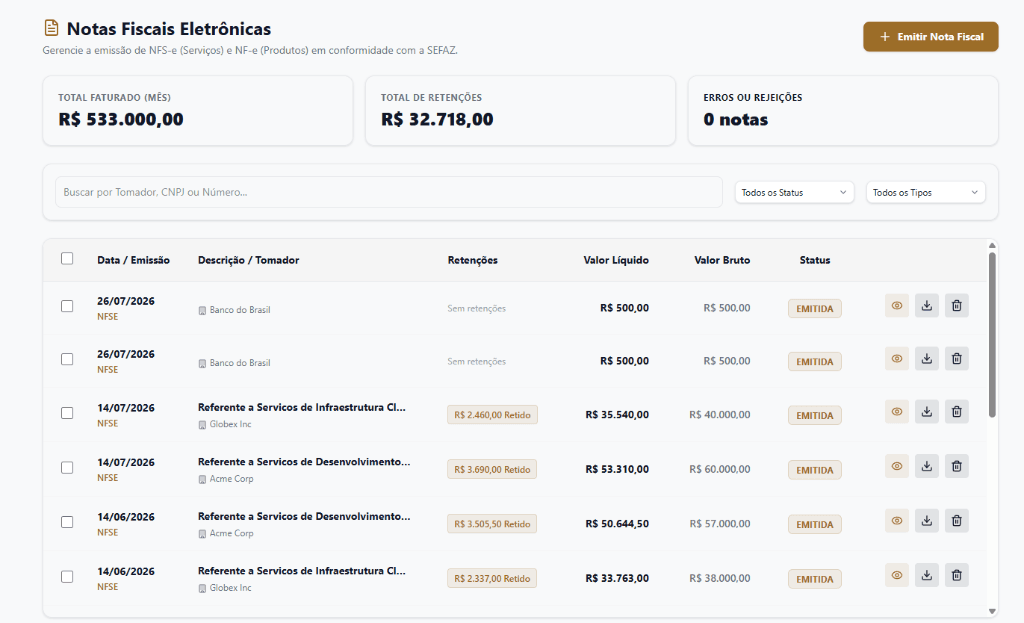Viewport: 1024px width, 623px height.
Task: Click the Data / Emissão column header
Action: click(133, 260)
